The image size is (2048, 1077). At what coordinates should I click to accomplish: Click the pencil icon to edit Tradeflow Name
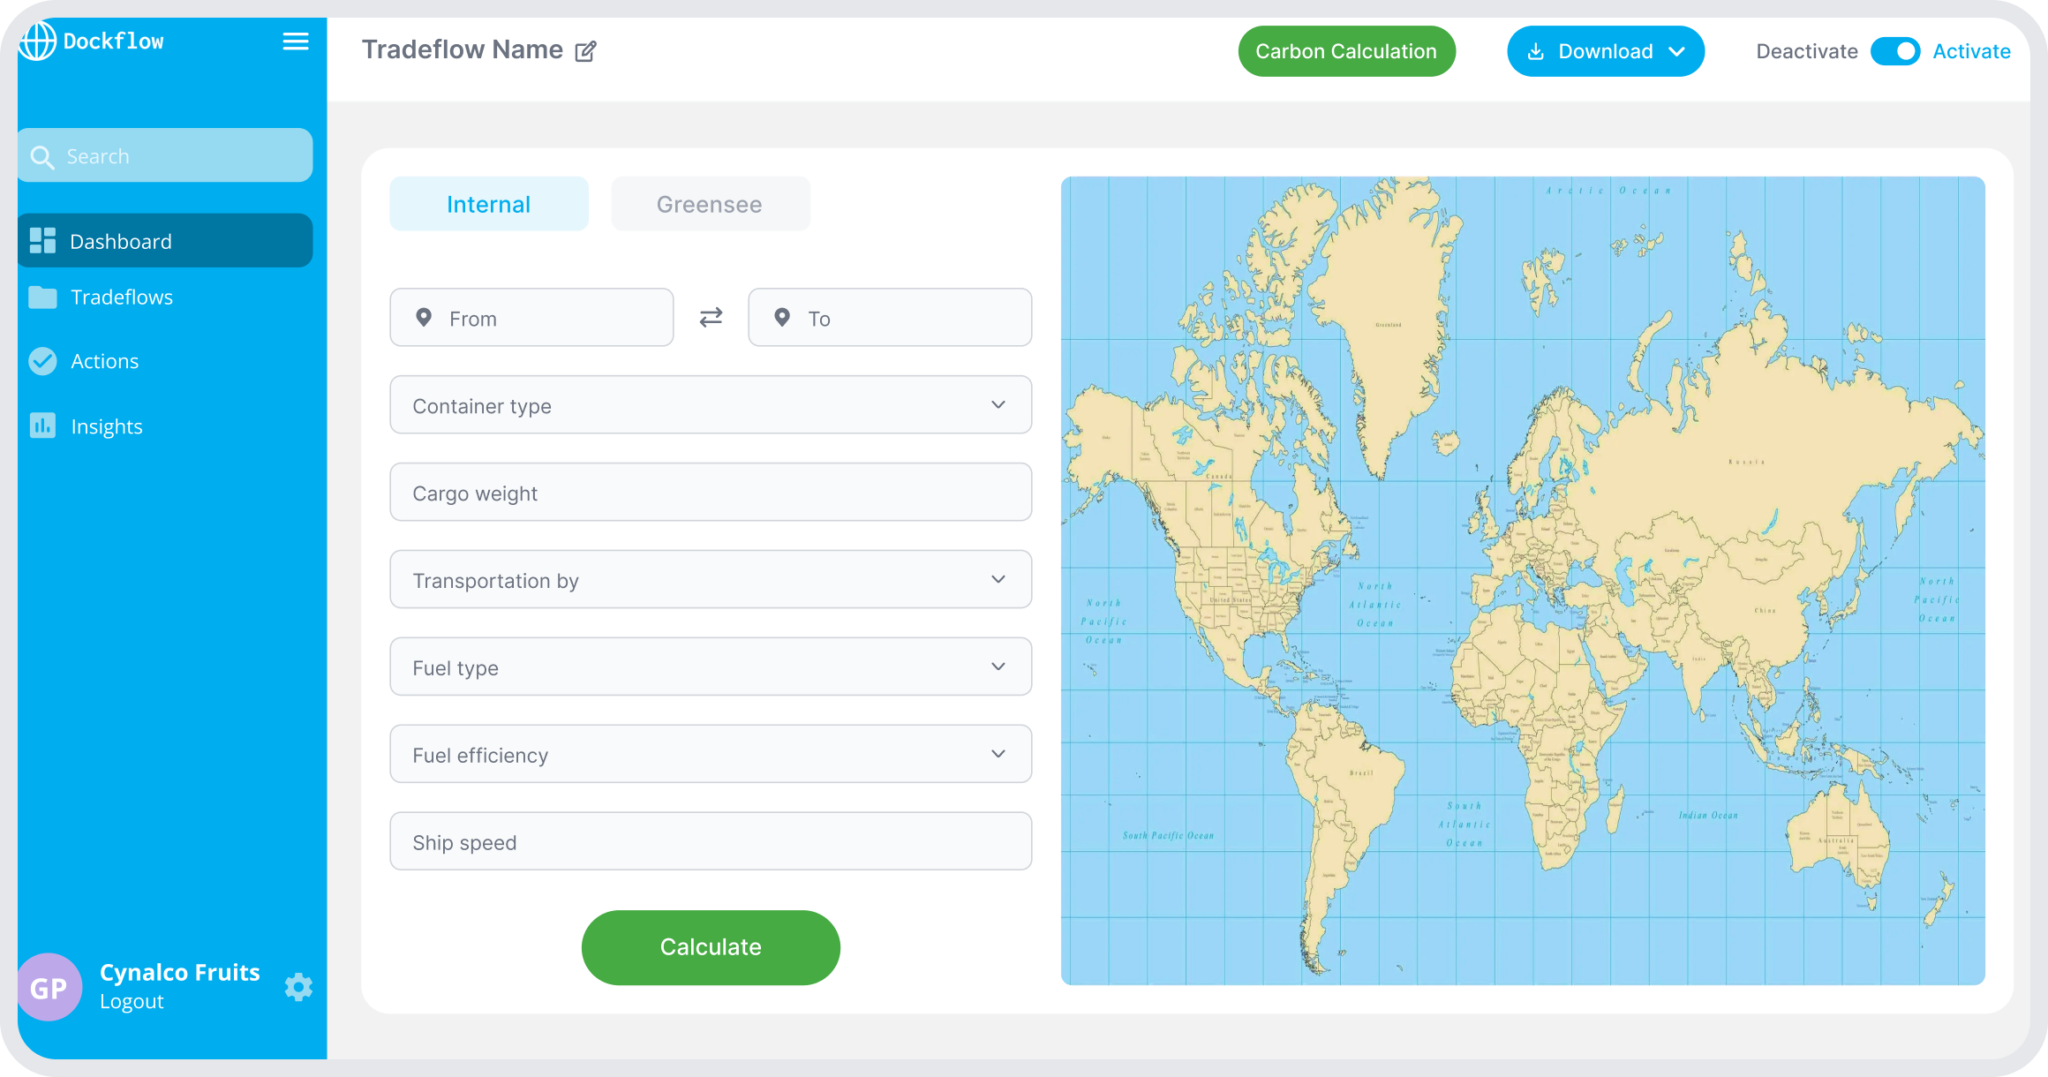click(x=585, y=50)
